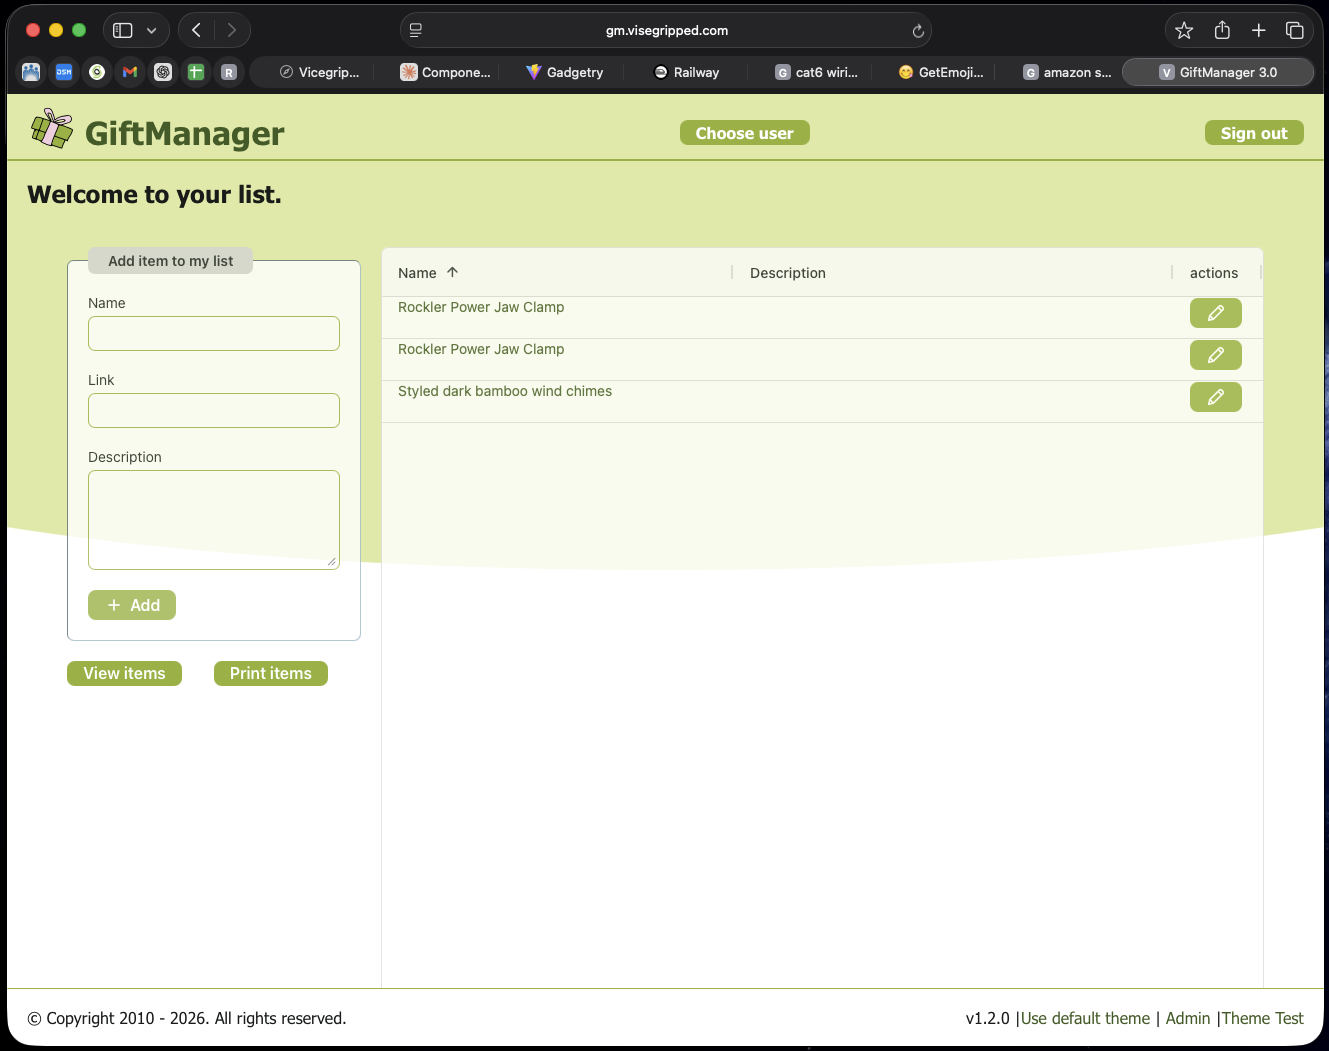Image resolution: width=1329 pixels, height=1051 pixels.
Task: Click the Add button
Action: (x=132, y=605)
